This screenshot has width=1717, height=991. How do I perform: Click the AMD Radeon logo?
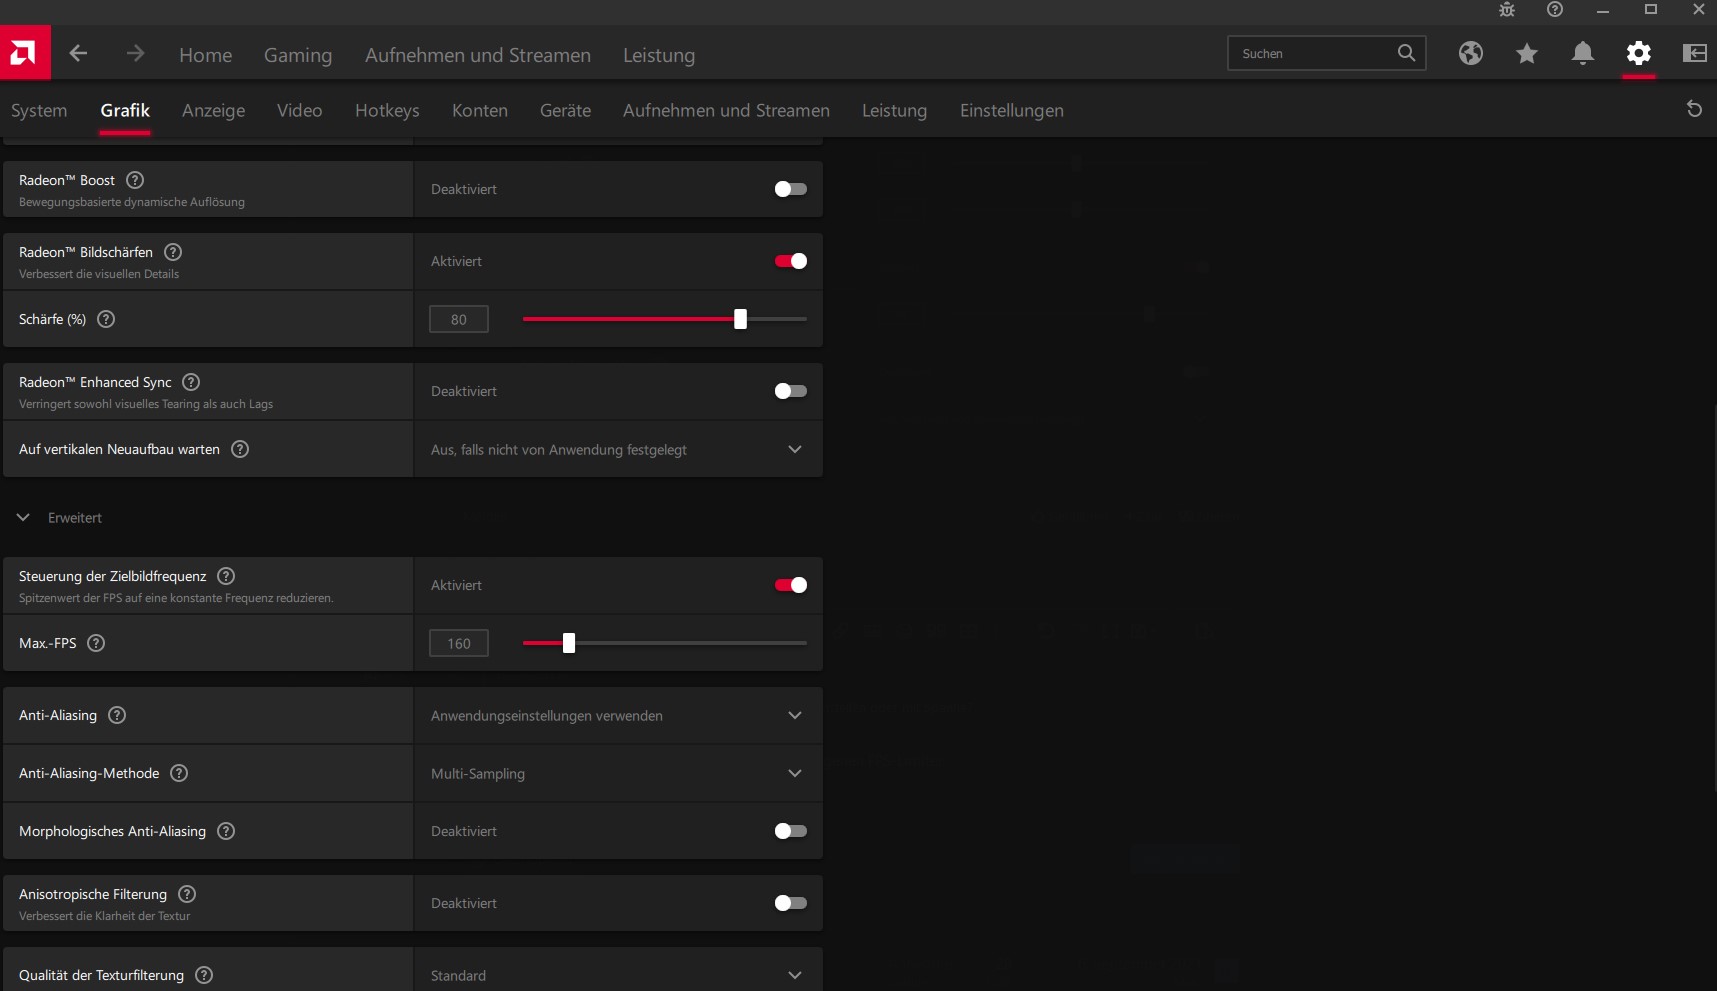click(x=22, y=53)
